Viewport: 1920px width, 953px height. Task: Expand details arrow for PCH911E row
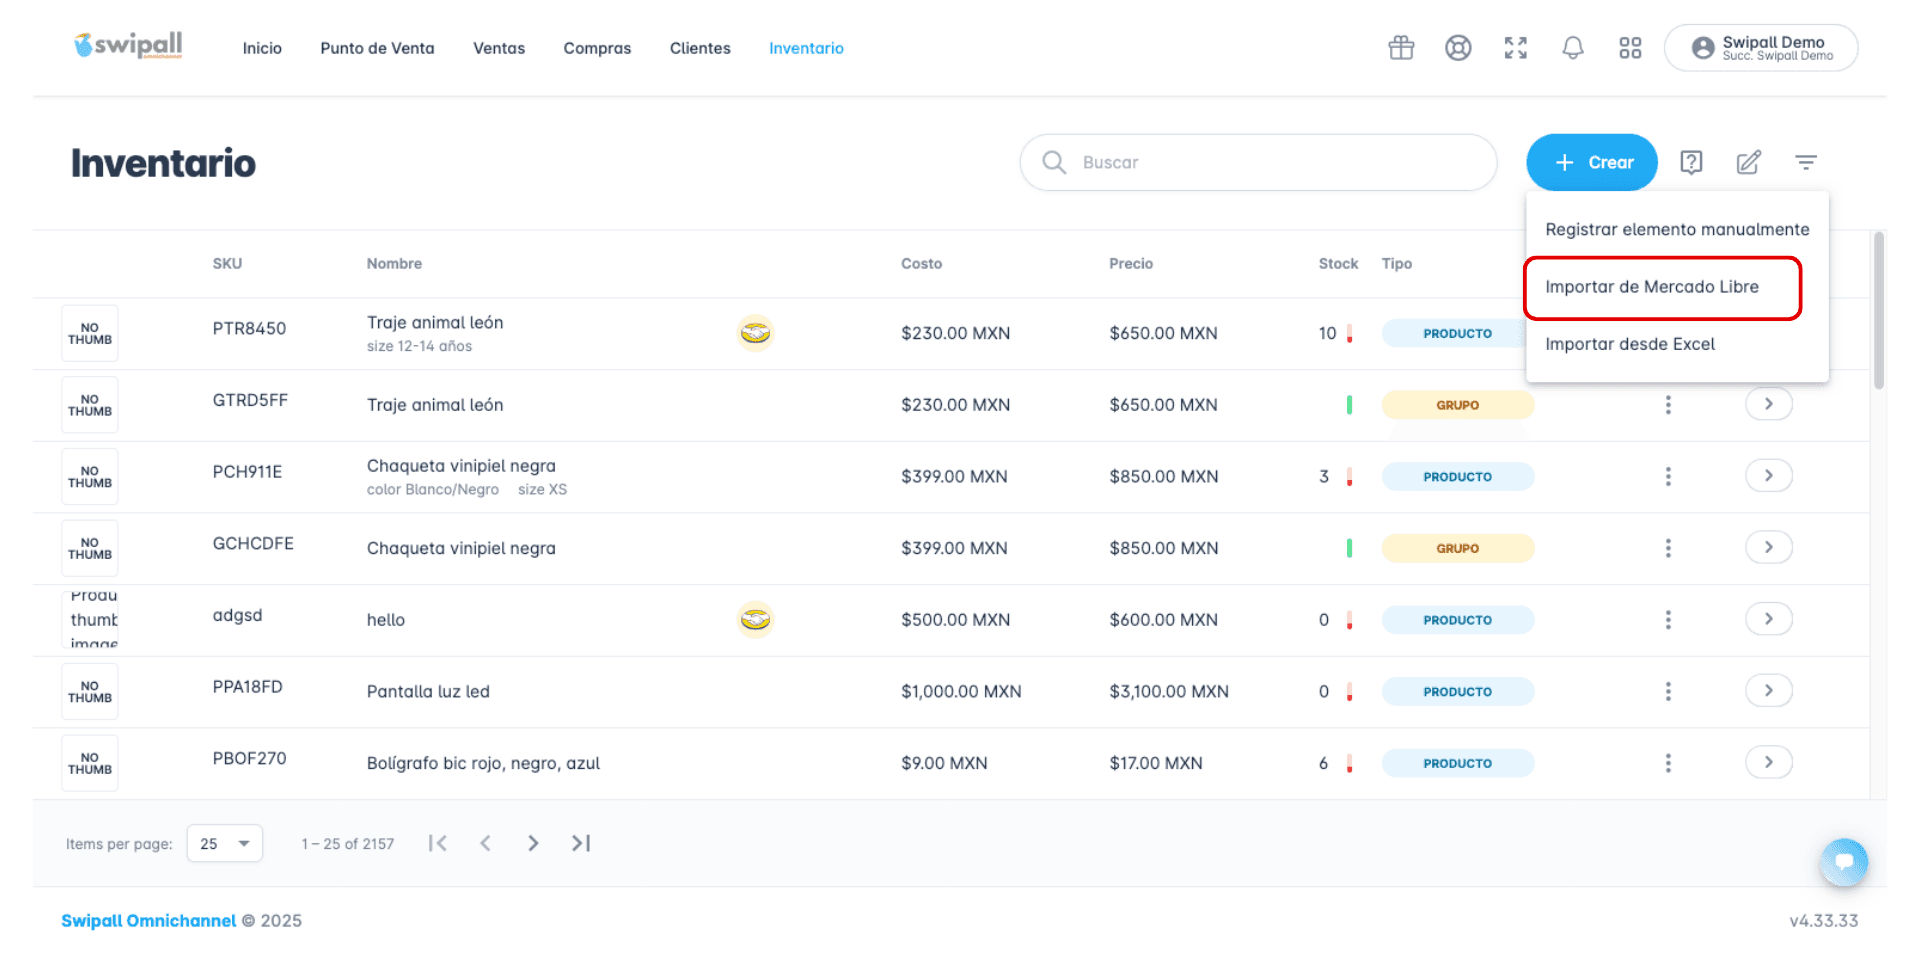click(1768, 475)
